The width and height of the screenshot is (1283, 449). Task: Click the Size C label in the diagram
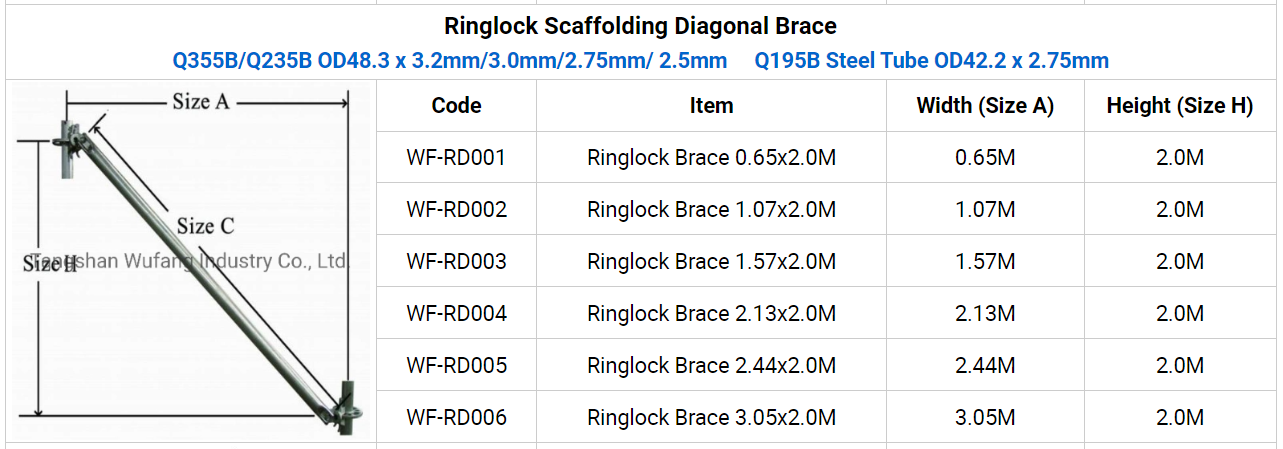[x=205, y=226]
